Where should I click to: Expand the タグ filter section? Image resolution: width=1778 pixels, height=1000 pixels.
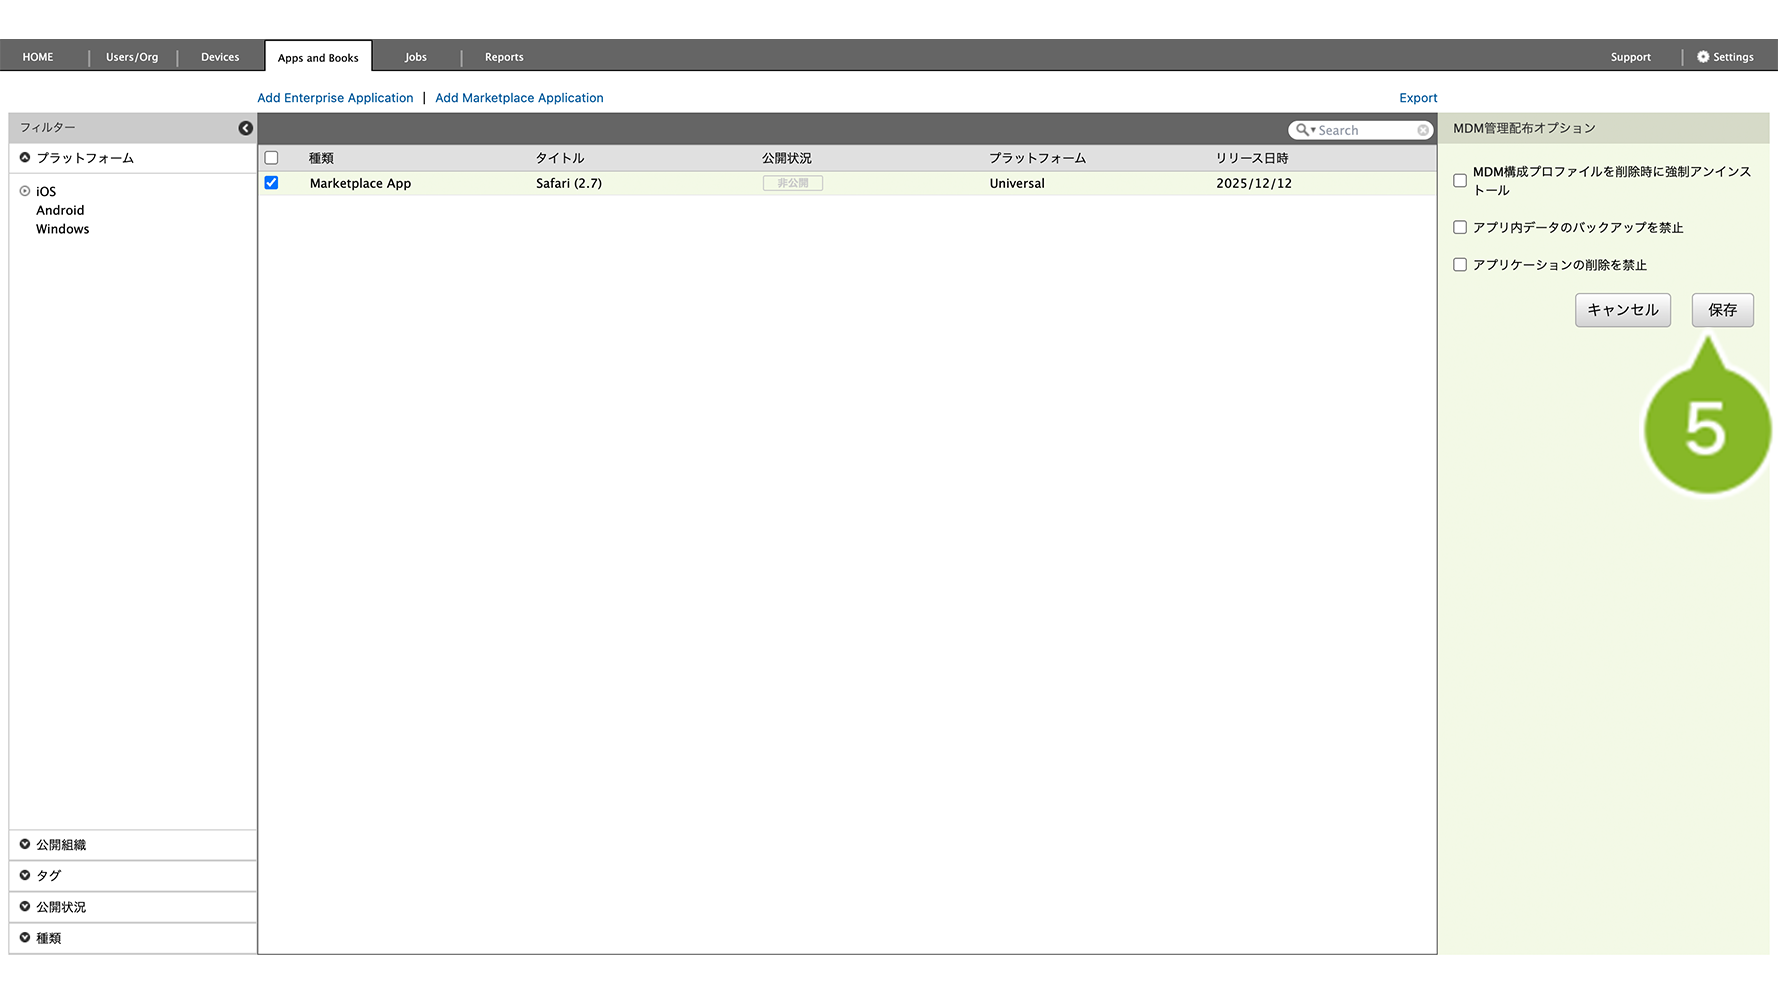(25, 875)
